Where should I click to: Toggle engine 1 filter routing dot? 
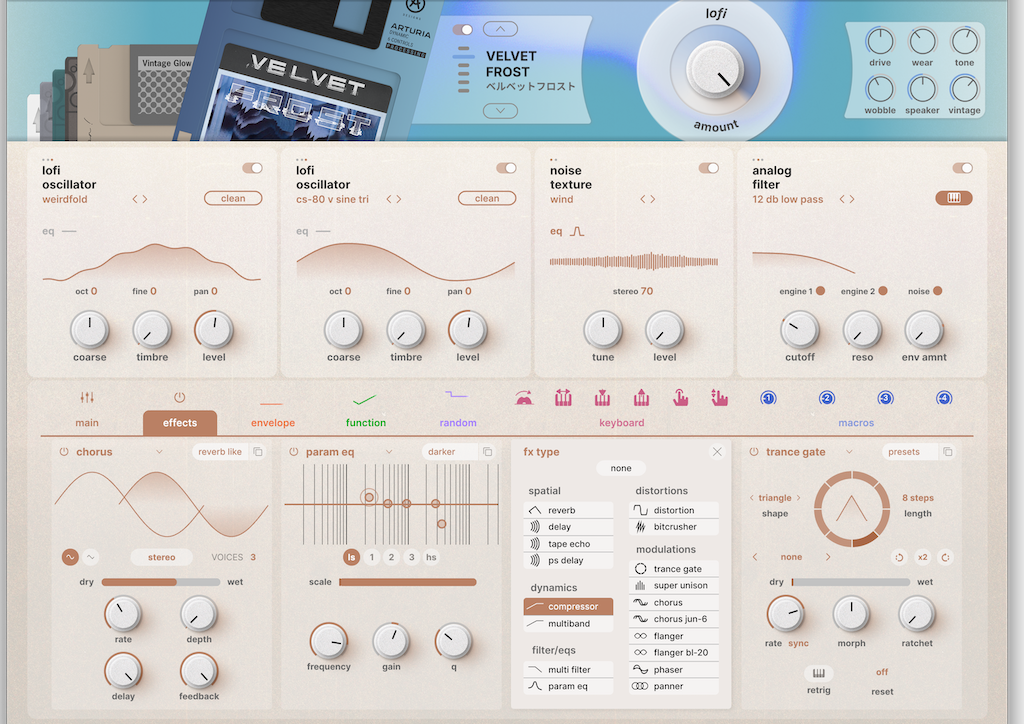pos(820,291)
